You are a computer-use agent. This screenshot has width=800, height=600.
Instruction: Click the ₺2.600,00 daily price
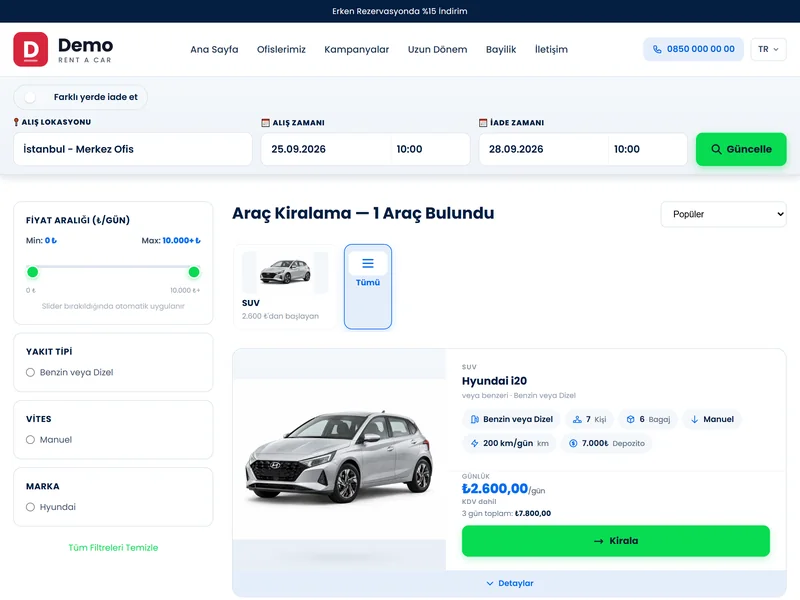point(495,489)
